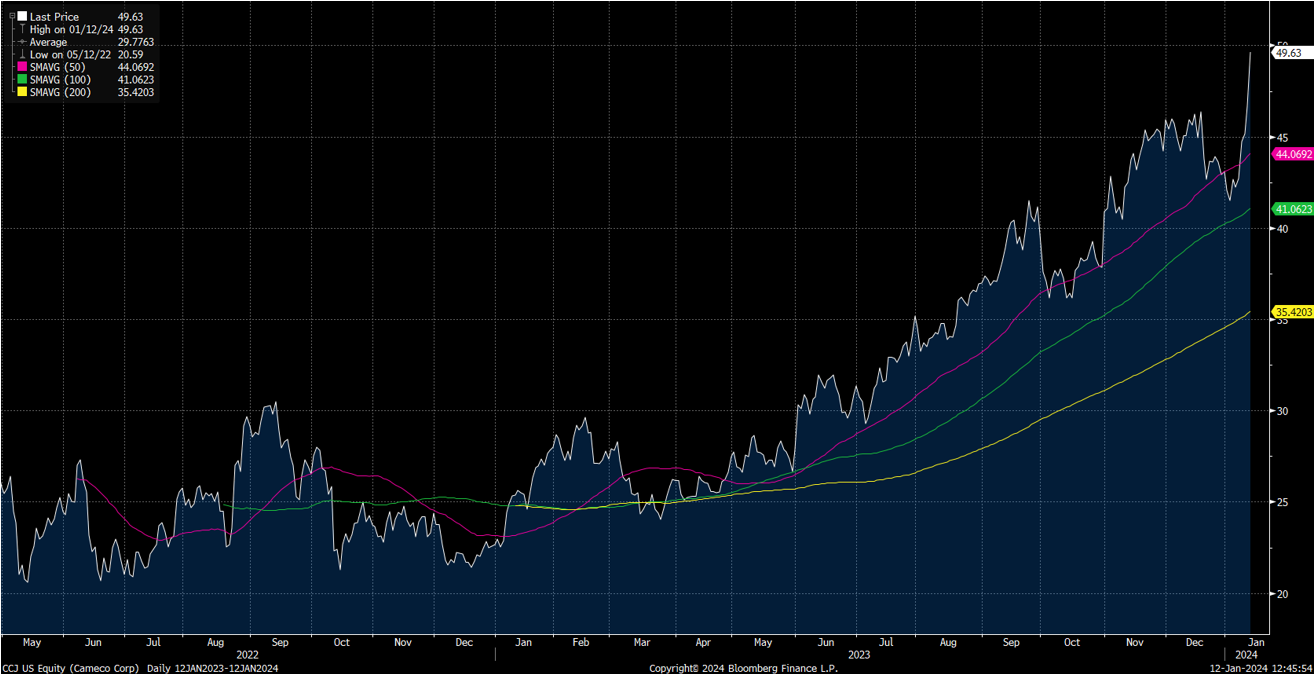Click the Sep 2022 month label on axis

[x=280, y=642]
